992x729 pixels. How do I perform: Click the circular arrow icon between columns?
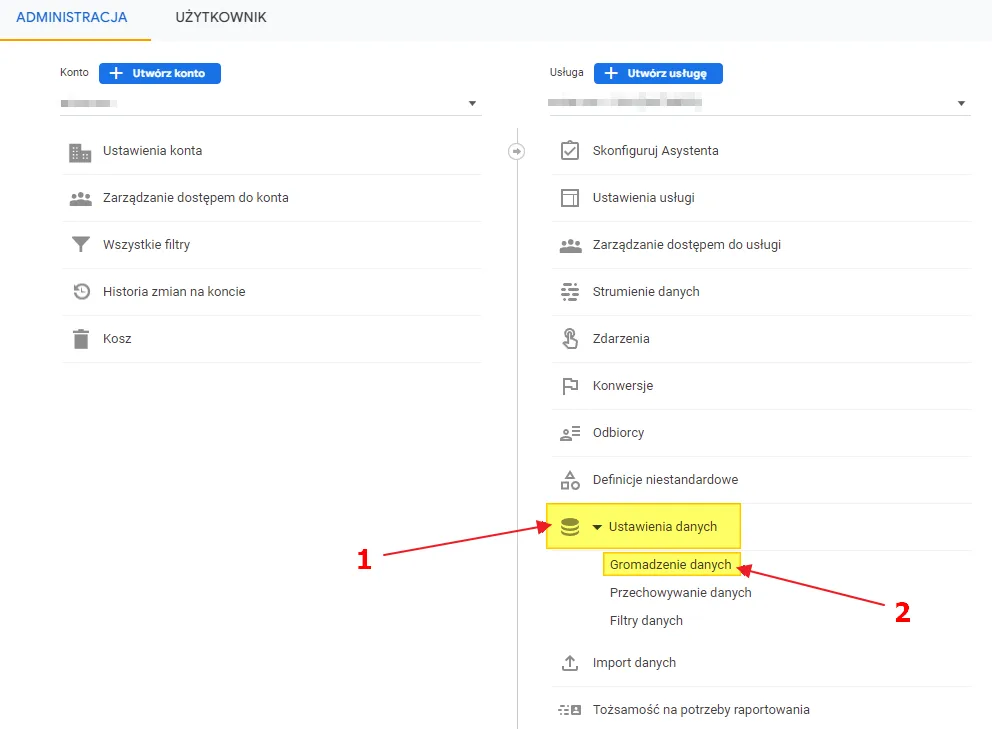point(517,151)
